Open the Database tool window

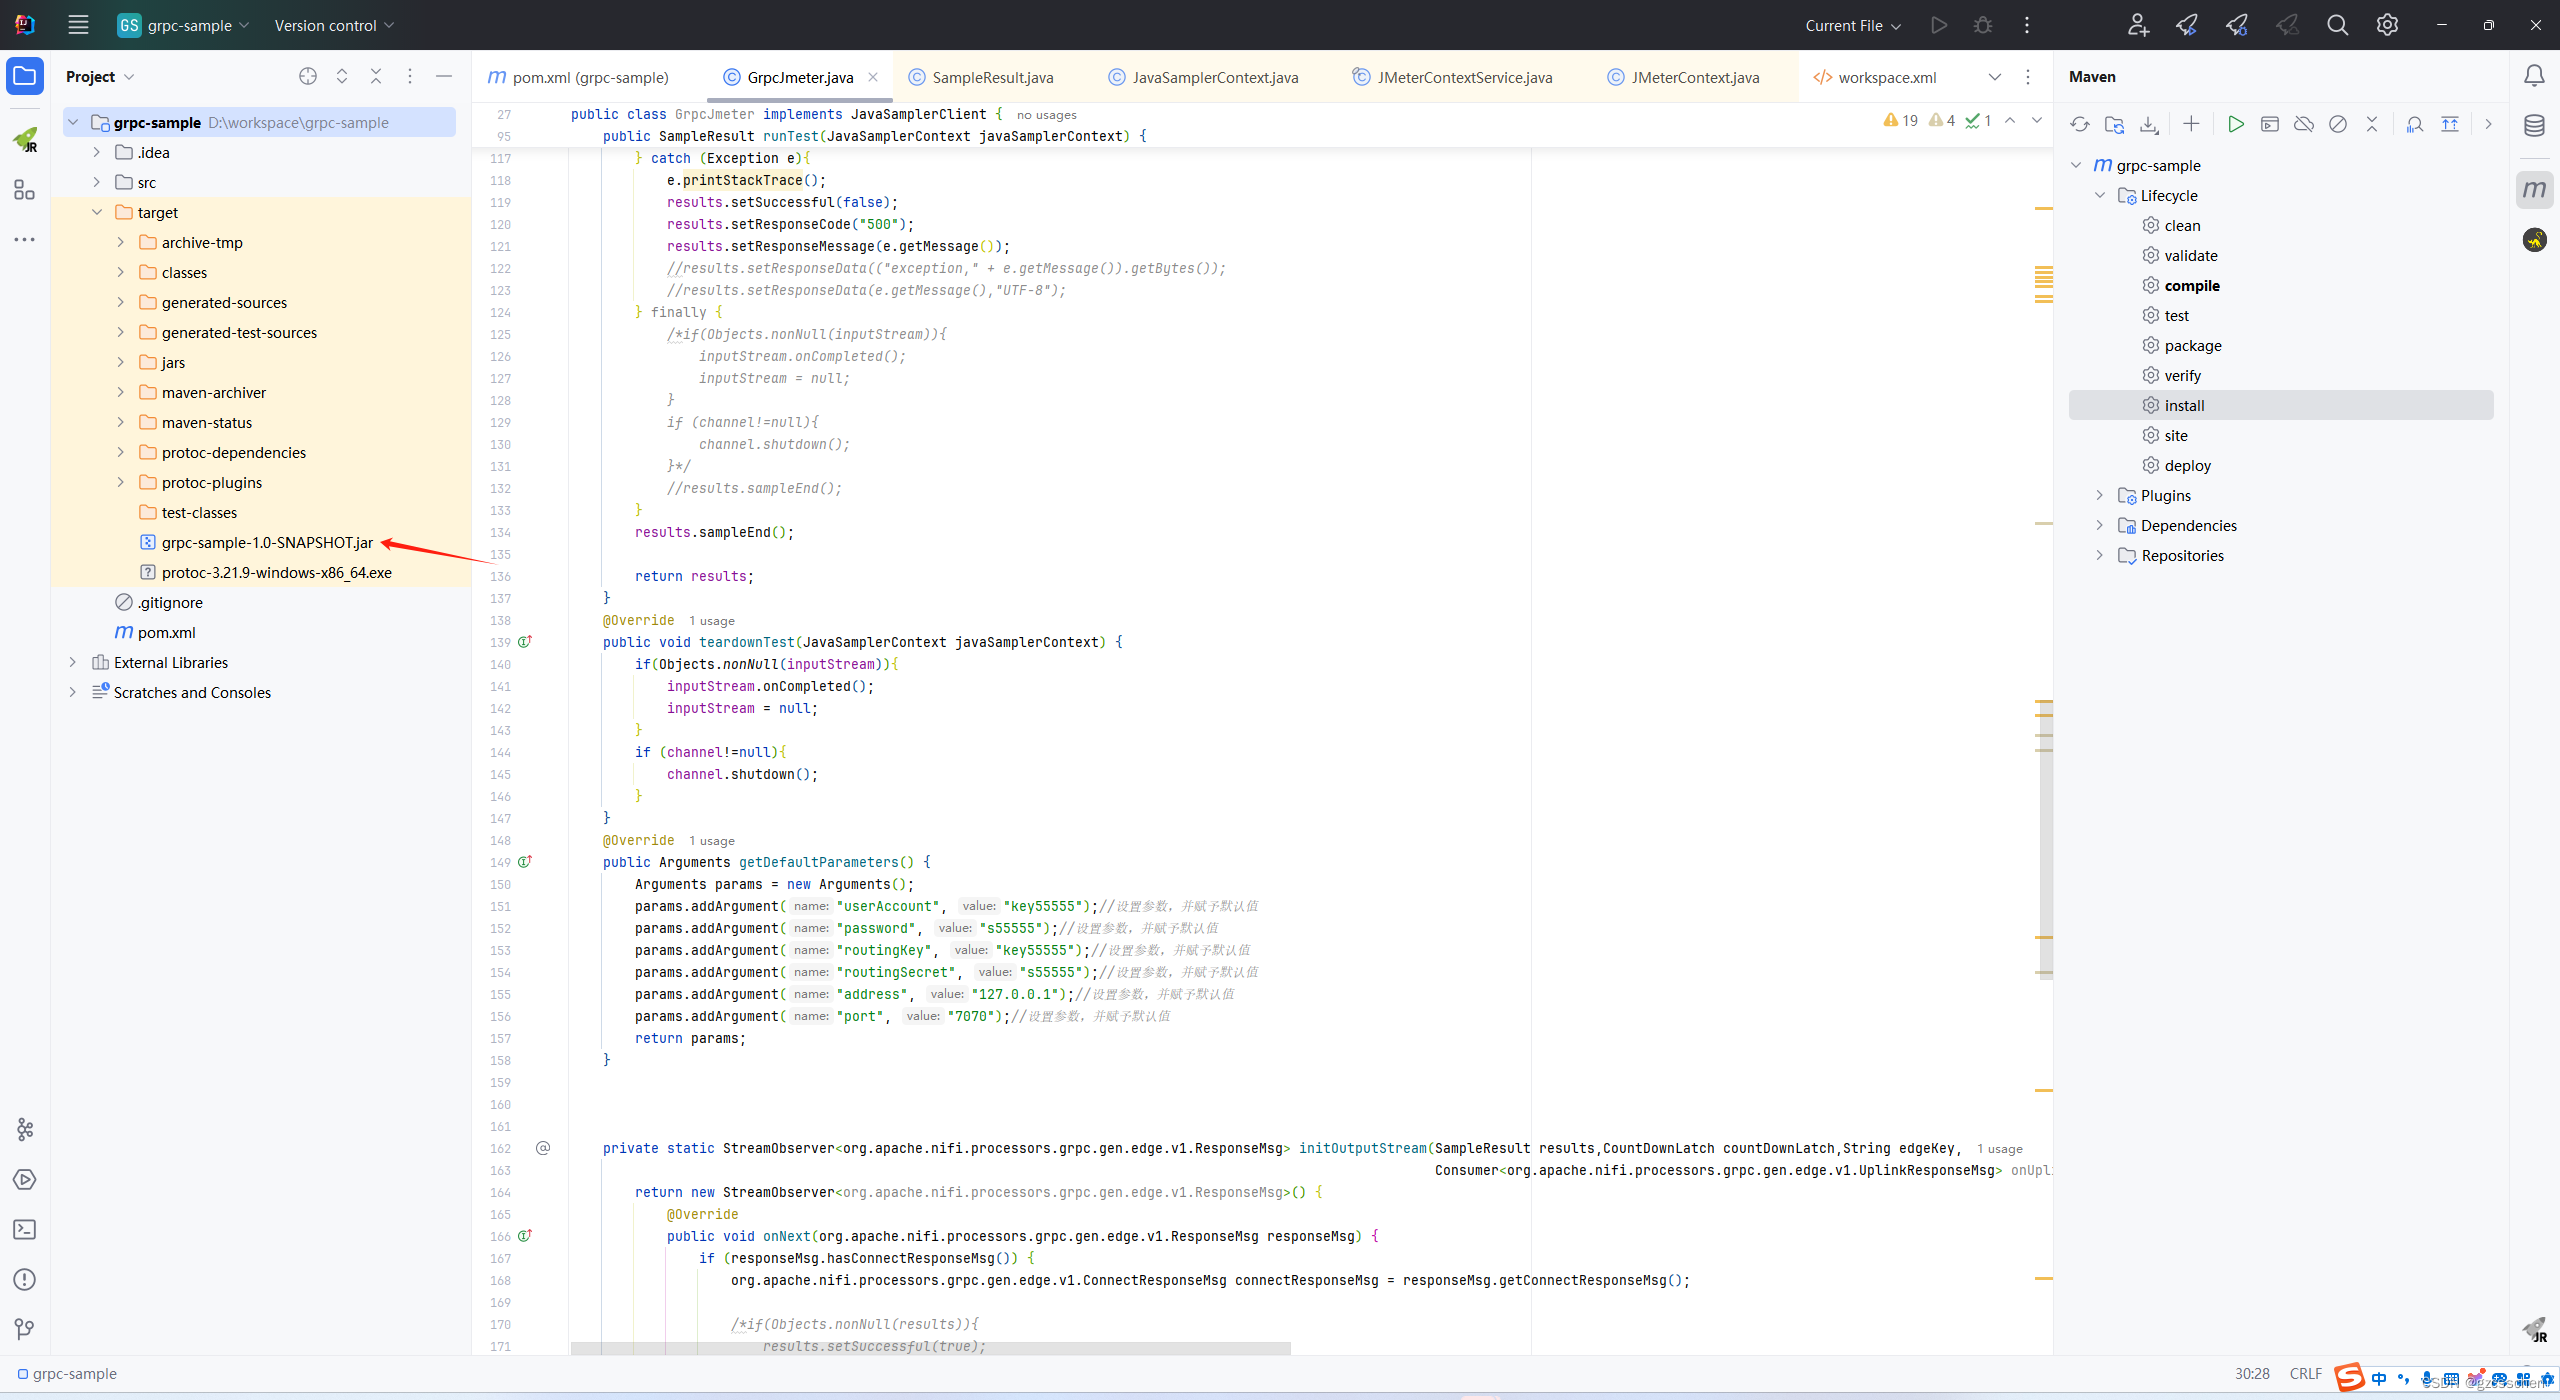click(2534, 126)
